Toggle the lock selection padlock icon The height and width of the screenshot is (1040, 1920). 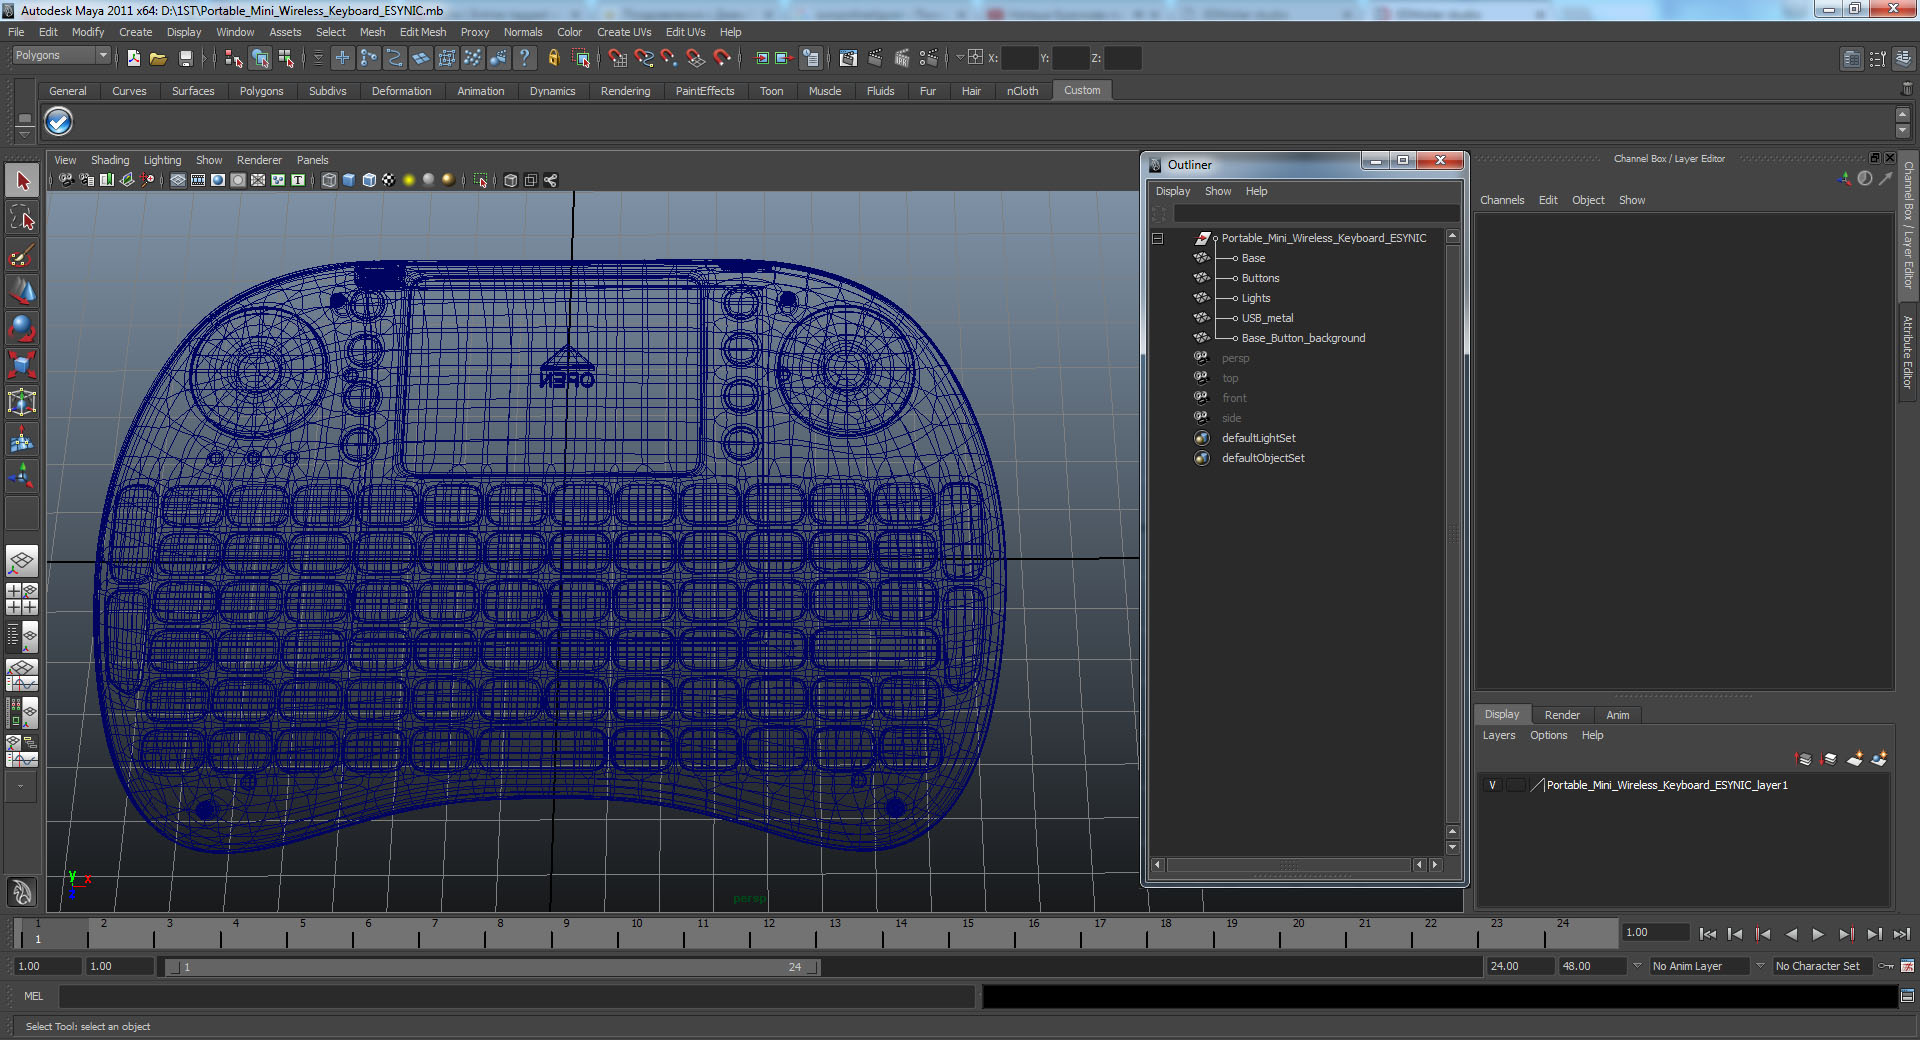pos(553,58)
